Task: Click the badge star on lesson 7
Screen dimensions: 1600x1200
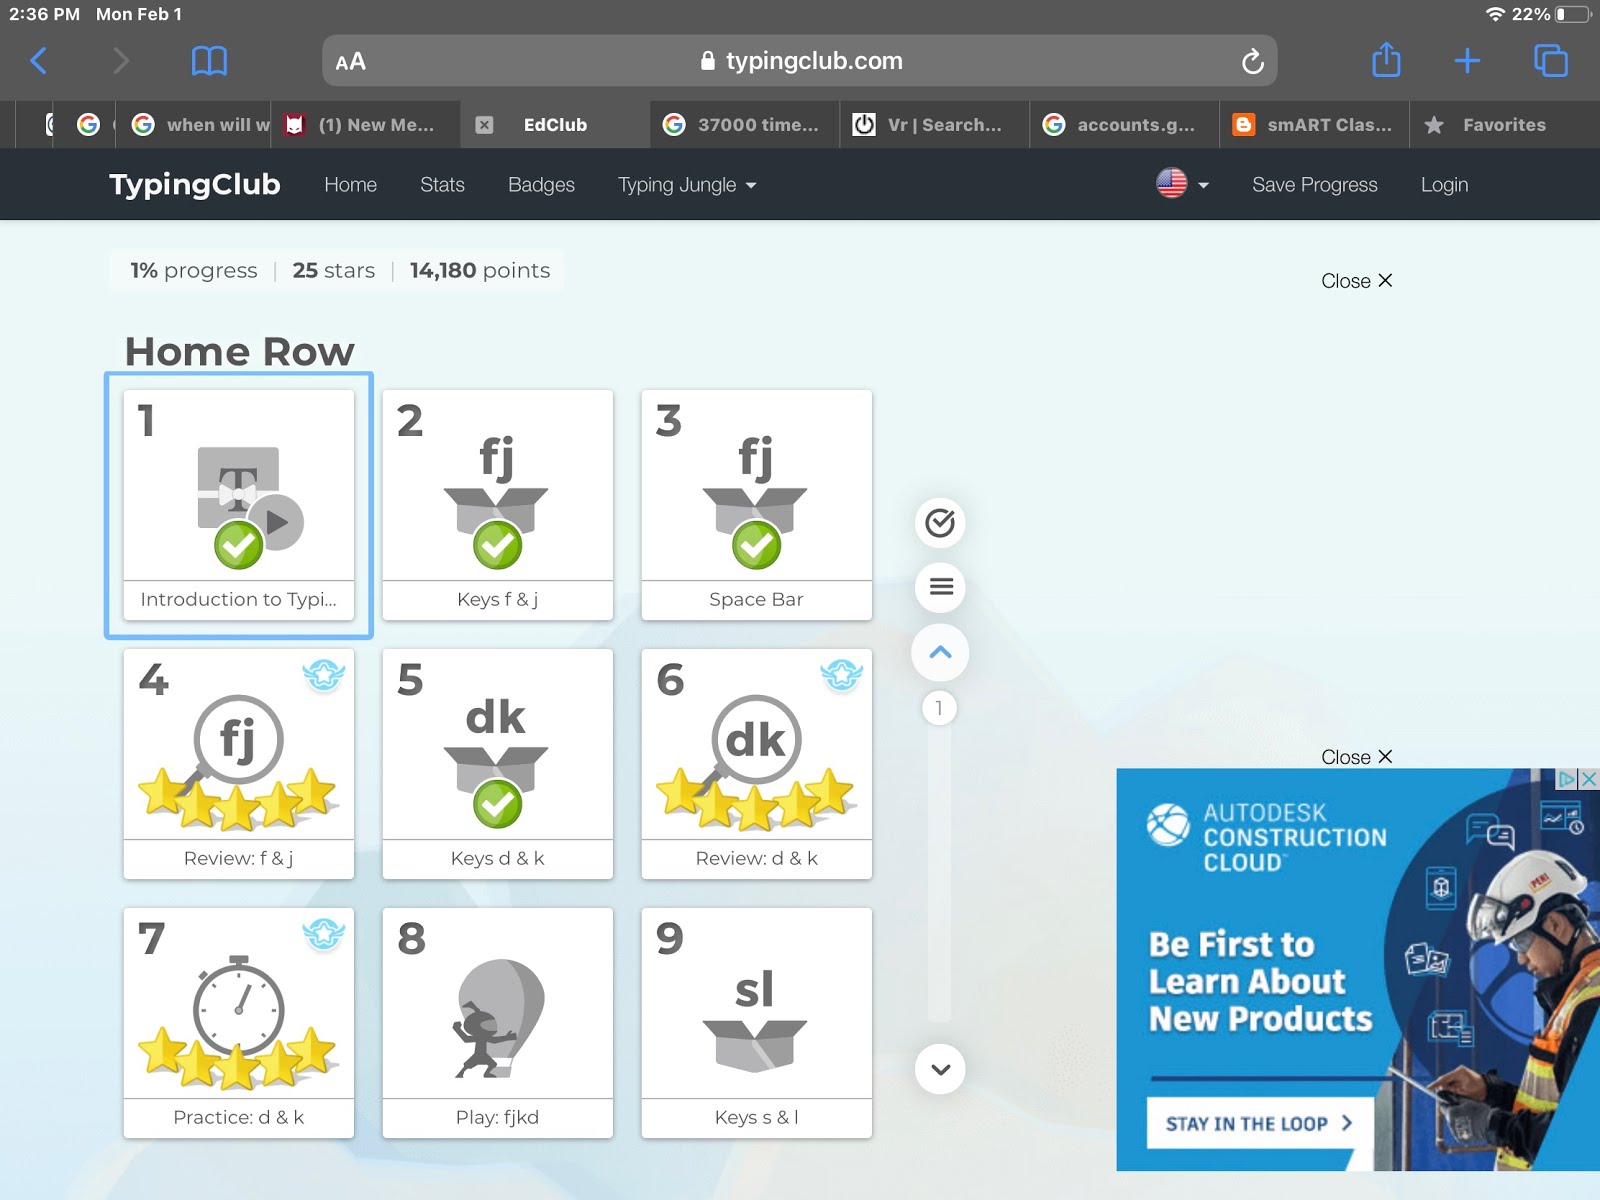Action: [324, 934]
